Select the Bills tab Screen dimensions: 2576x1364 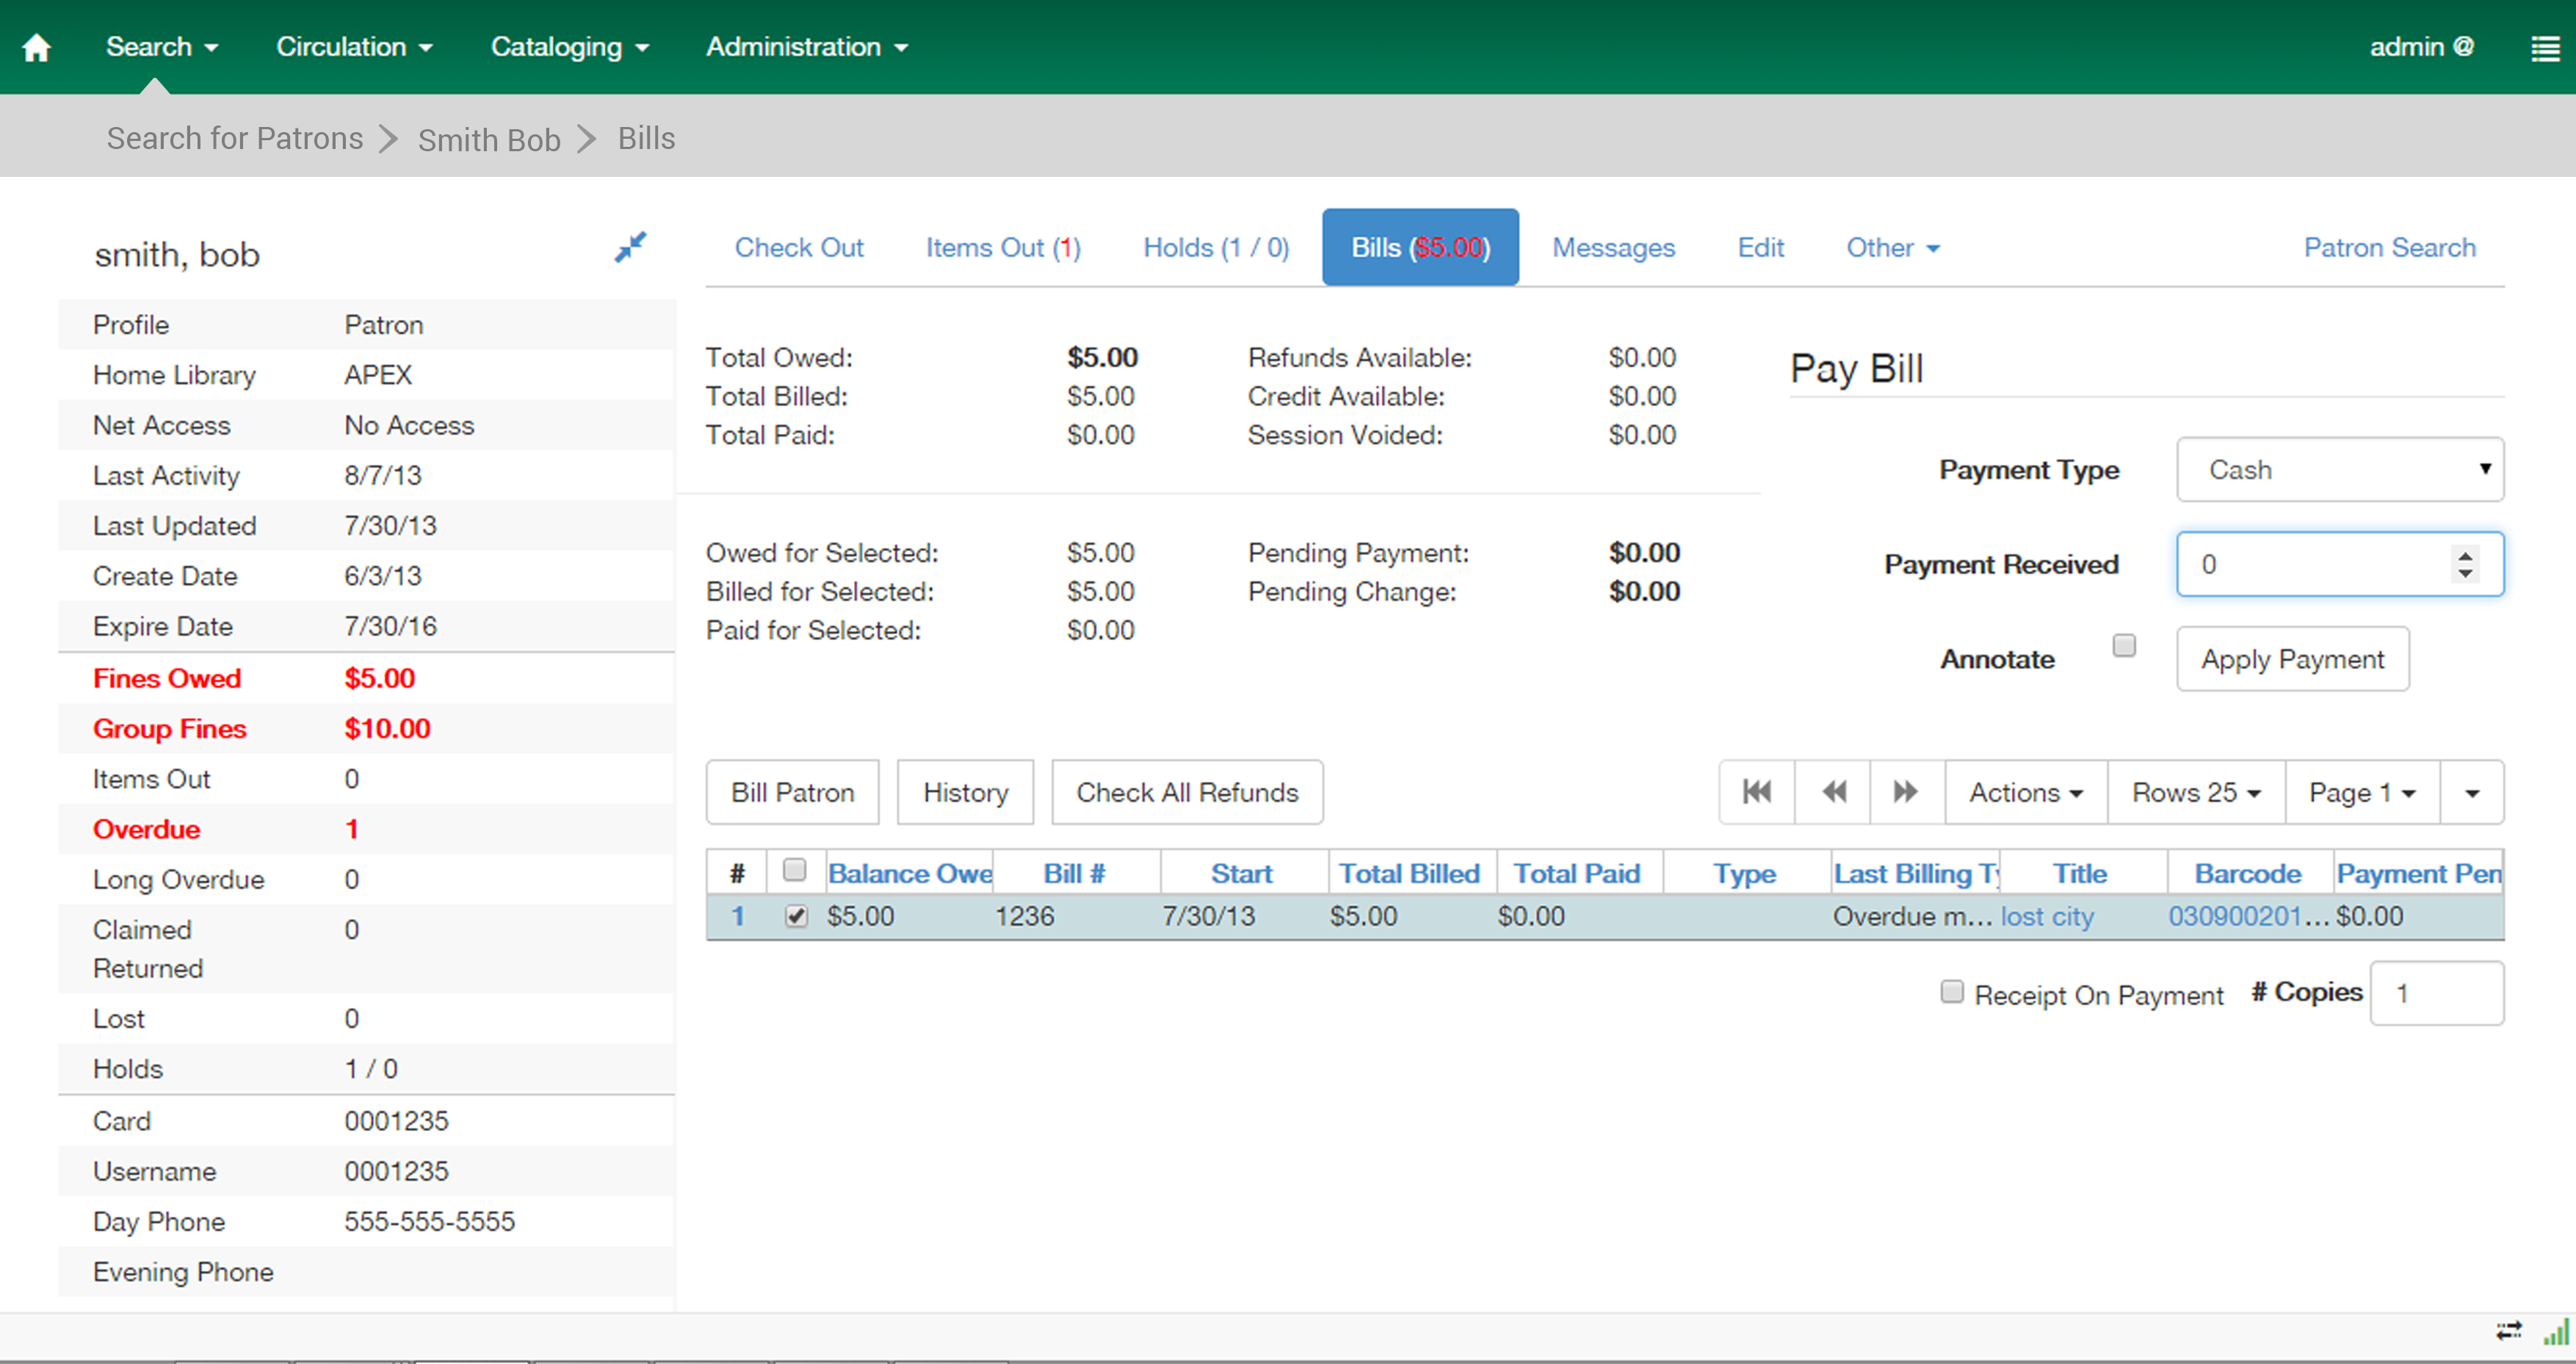click(1420, 248)
